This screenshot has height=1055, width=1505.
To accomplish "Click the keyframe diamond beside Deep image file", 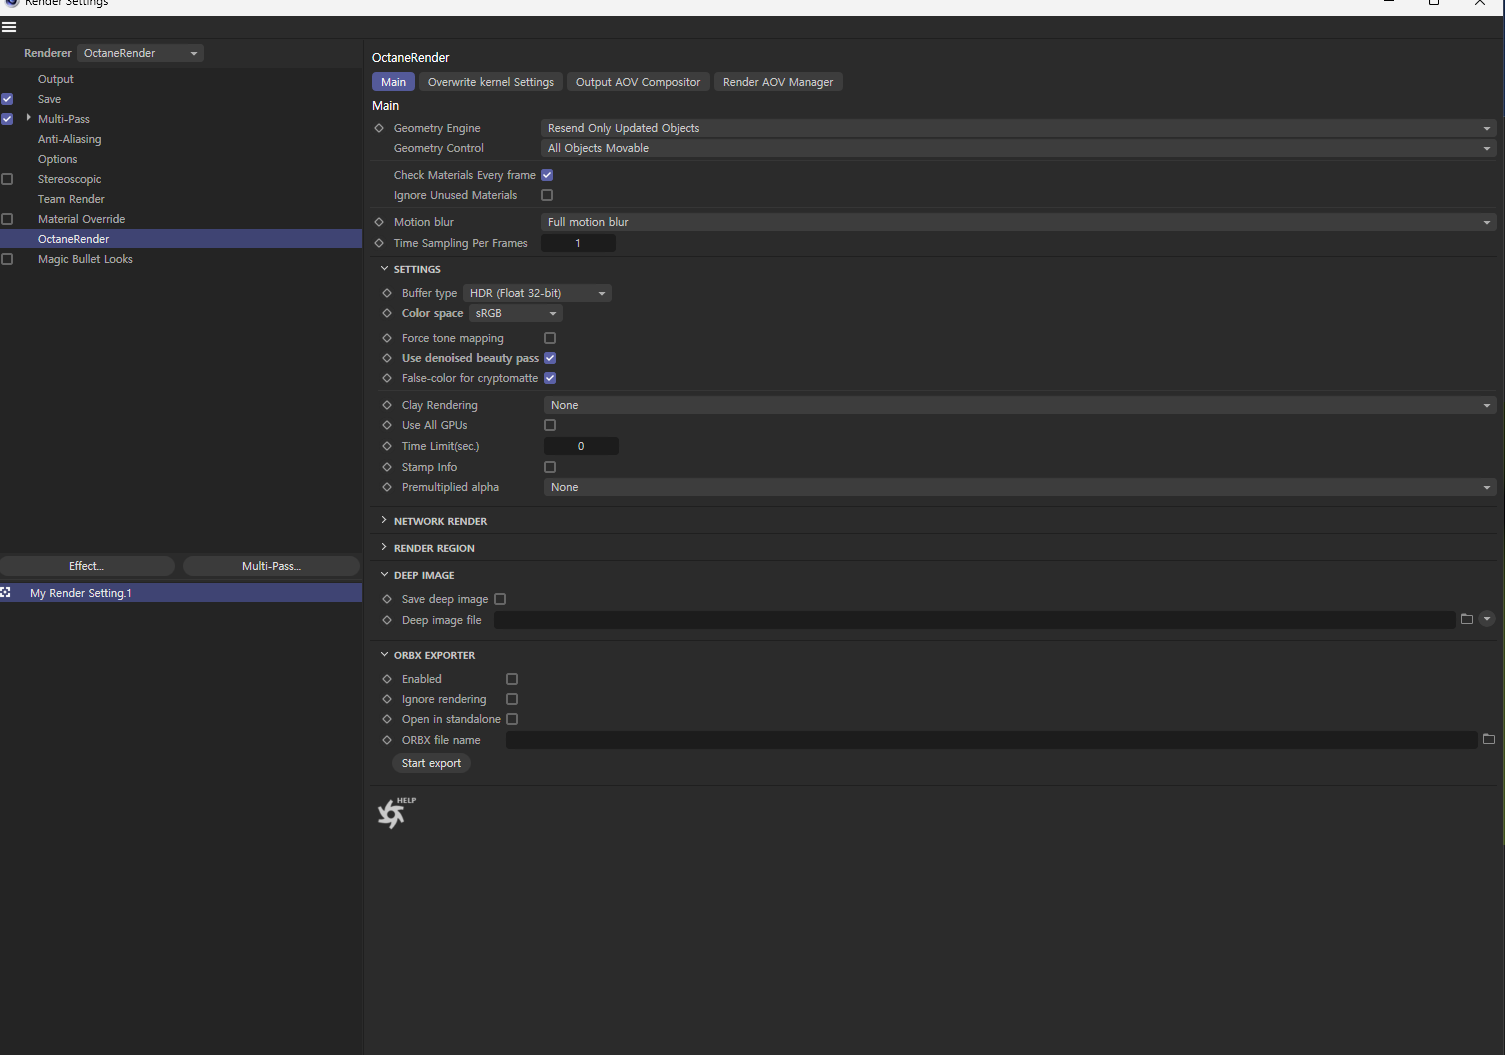I will coord(387,620).
